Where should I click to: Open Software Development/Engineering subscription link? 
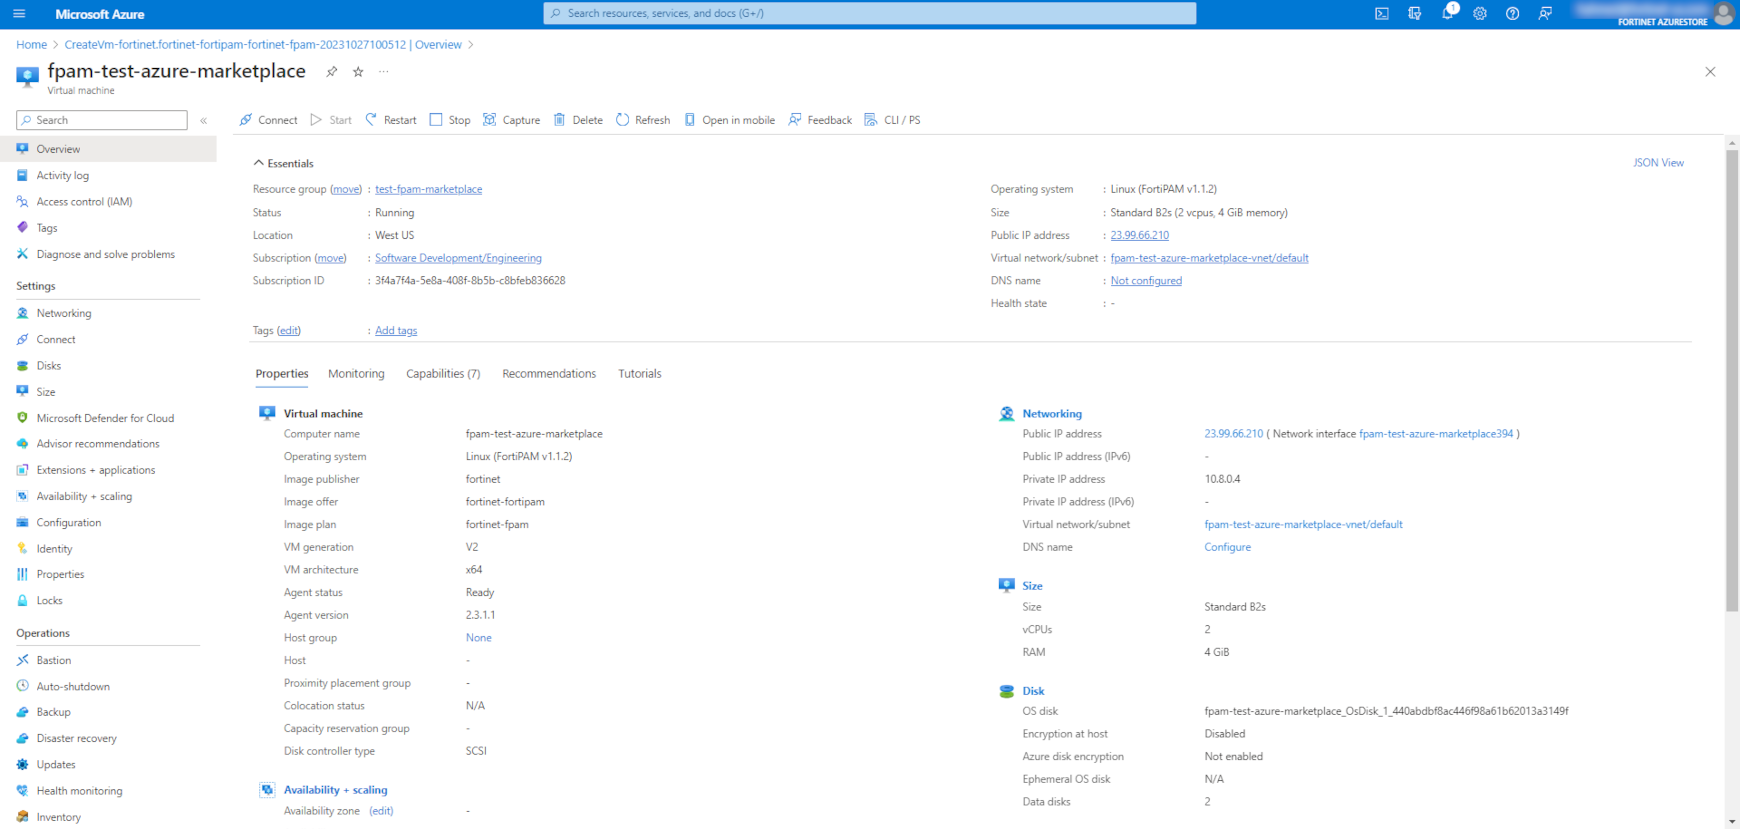tap(458, 258)
